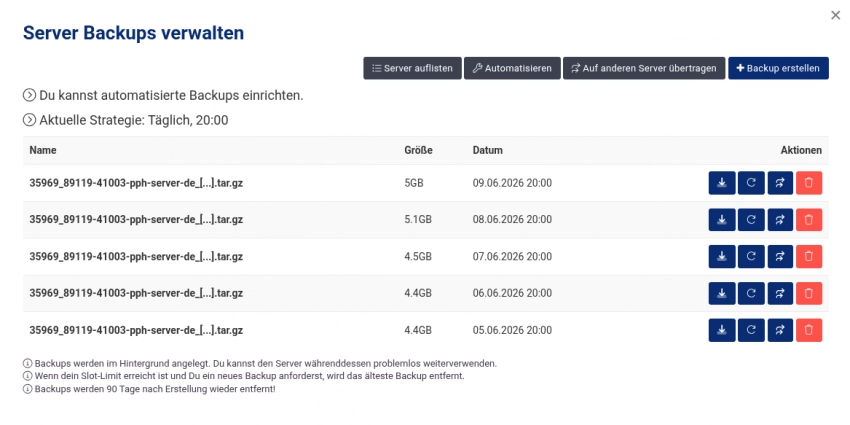Transfer the 08.06.2026 backup to another server
Viewport: 850px width, 425px height.
(780, 220)
